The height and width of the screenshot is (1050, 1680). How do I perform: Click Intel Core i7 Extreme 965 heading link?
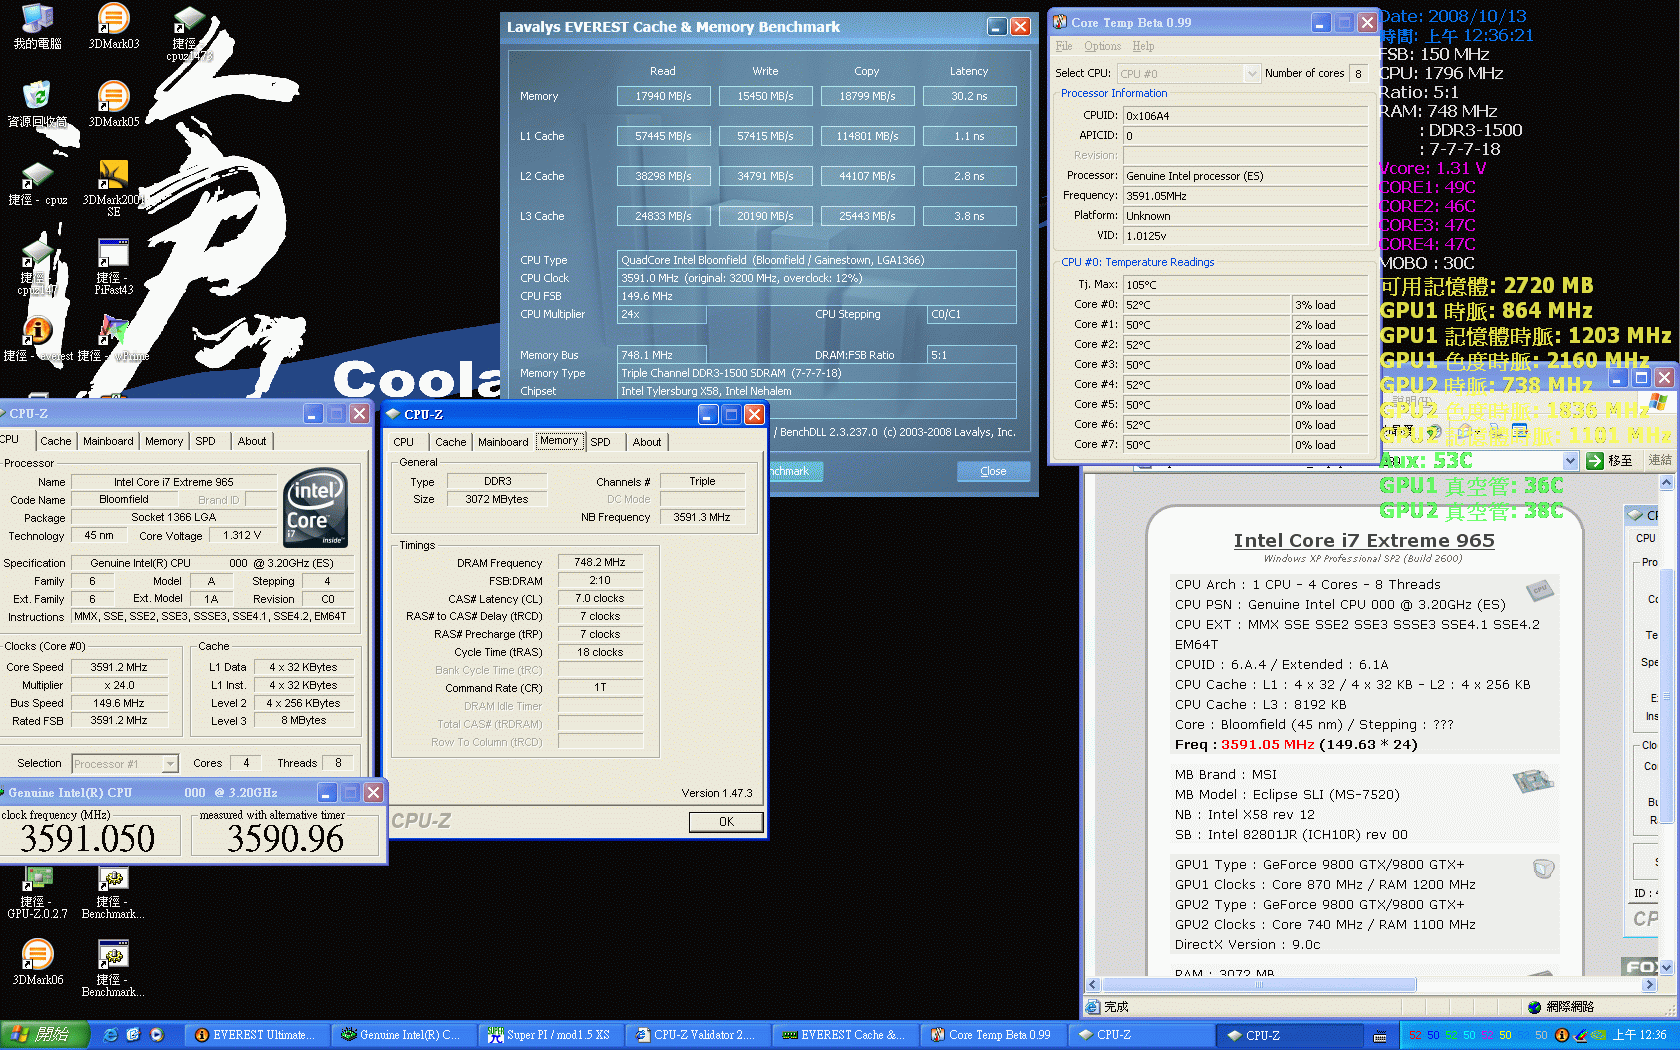click(x=1364, y=540)
